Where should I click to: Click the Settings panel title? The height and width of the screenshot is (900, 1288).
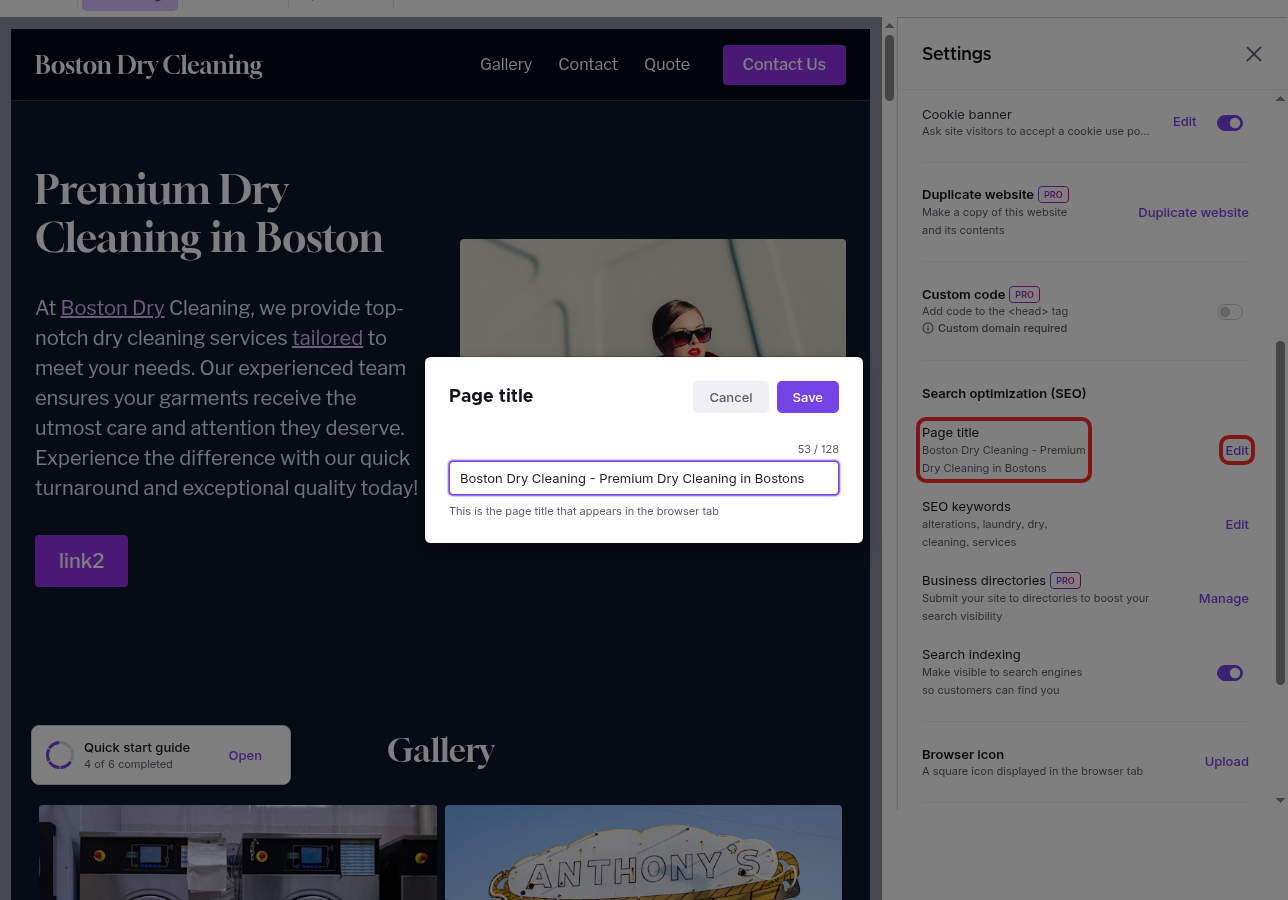click(x=957, y=54)
